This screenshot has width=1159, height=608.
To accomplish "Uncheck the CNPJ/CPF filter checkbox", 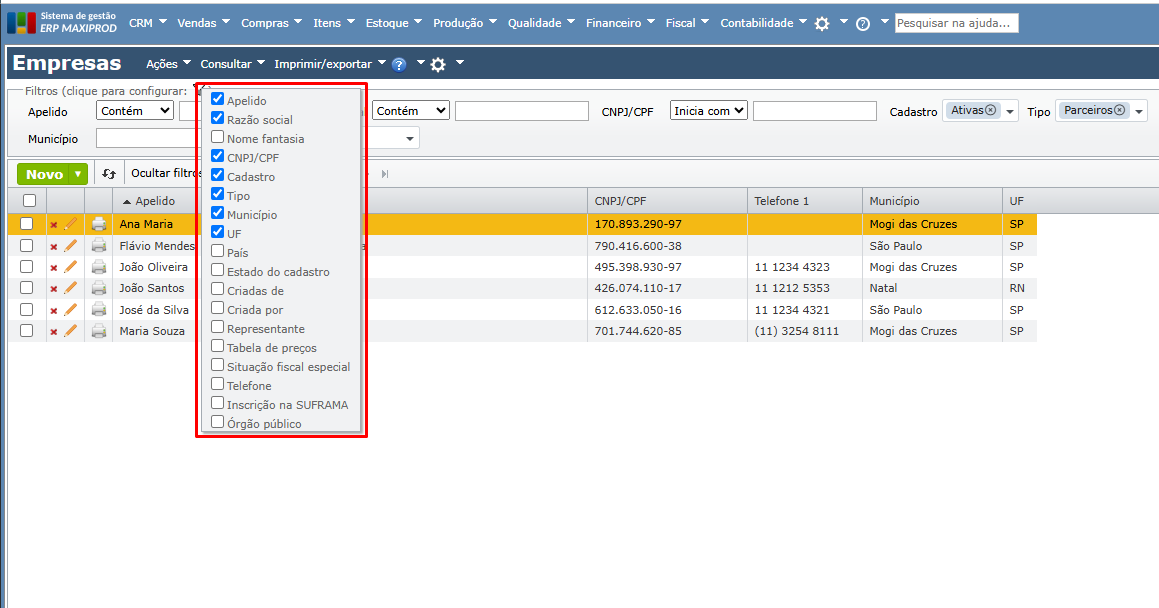I will click(218, 156).
